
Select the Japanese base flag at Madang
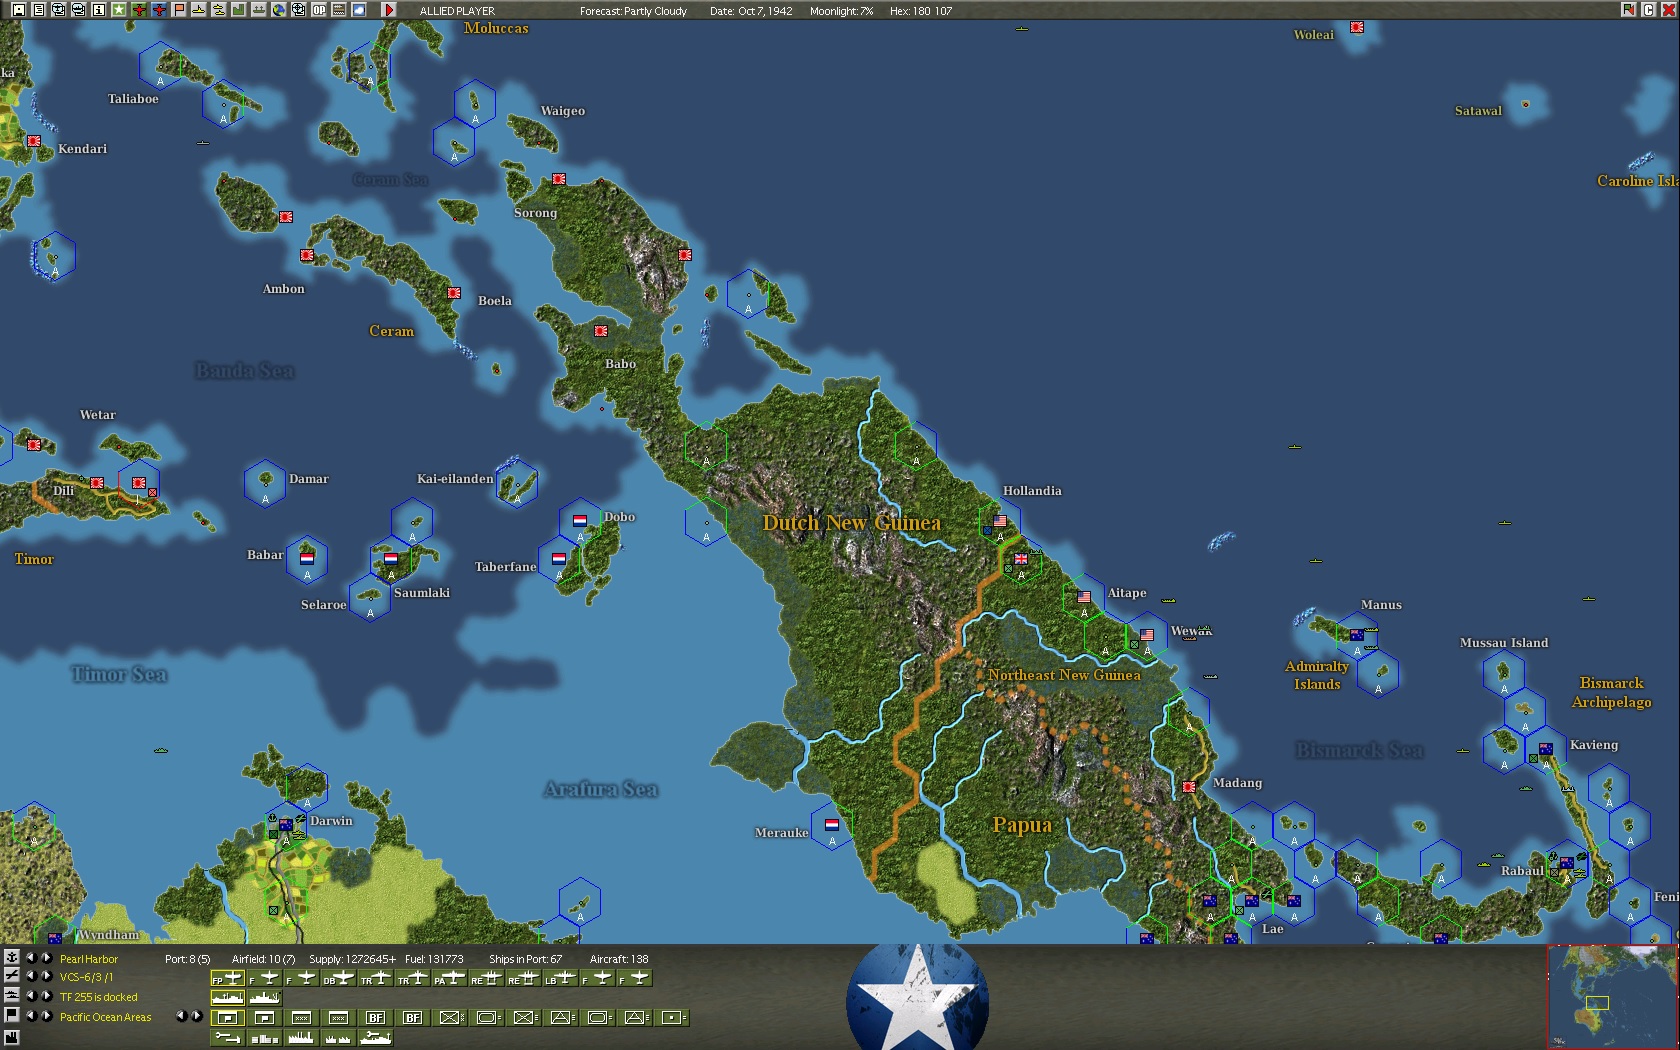click(1189, 787)
